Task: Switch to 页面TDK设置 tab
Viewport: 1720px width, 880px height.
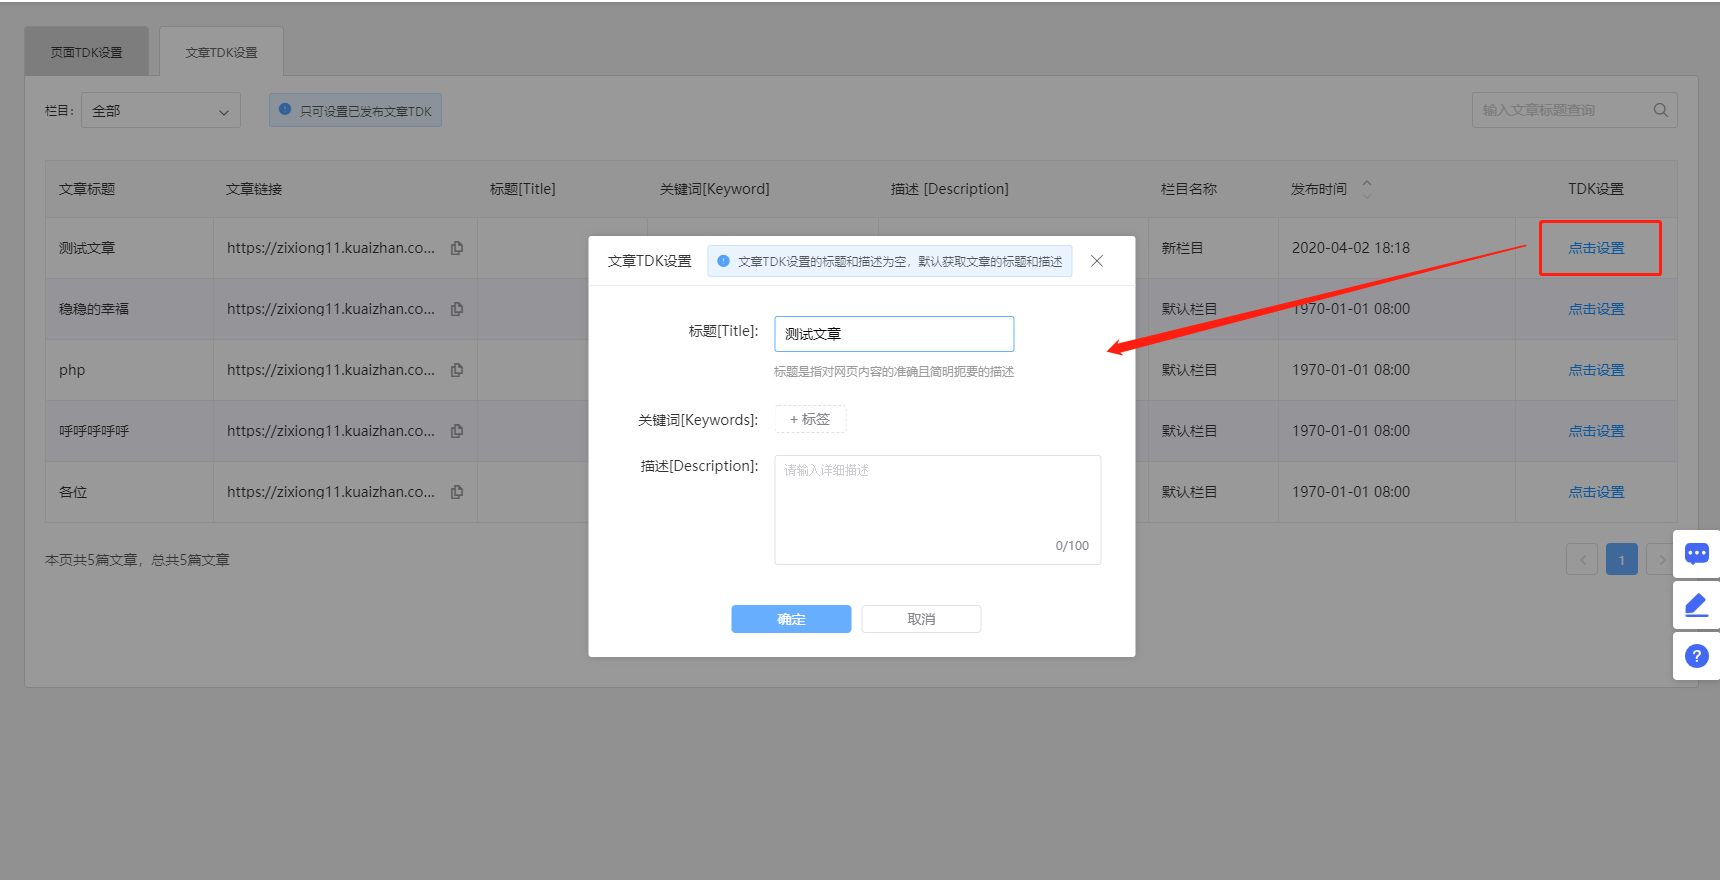Action: point(87,52)
